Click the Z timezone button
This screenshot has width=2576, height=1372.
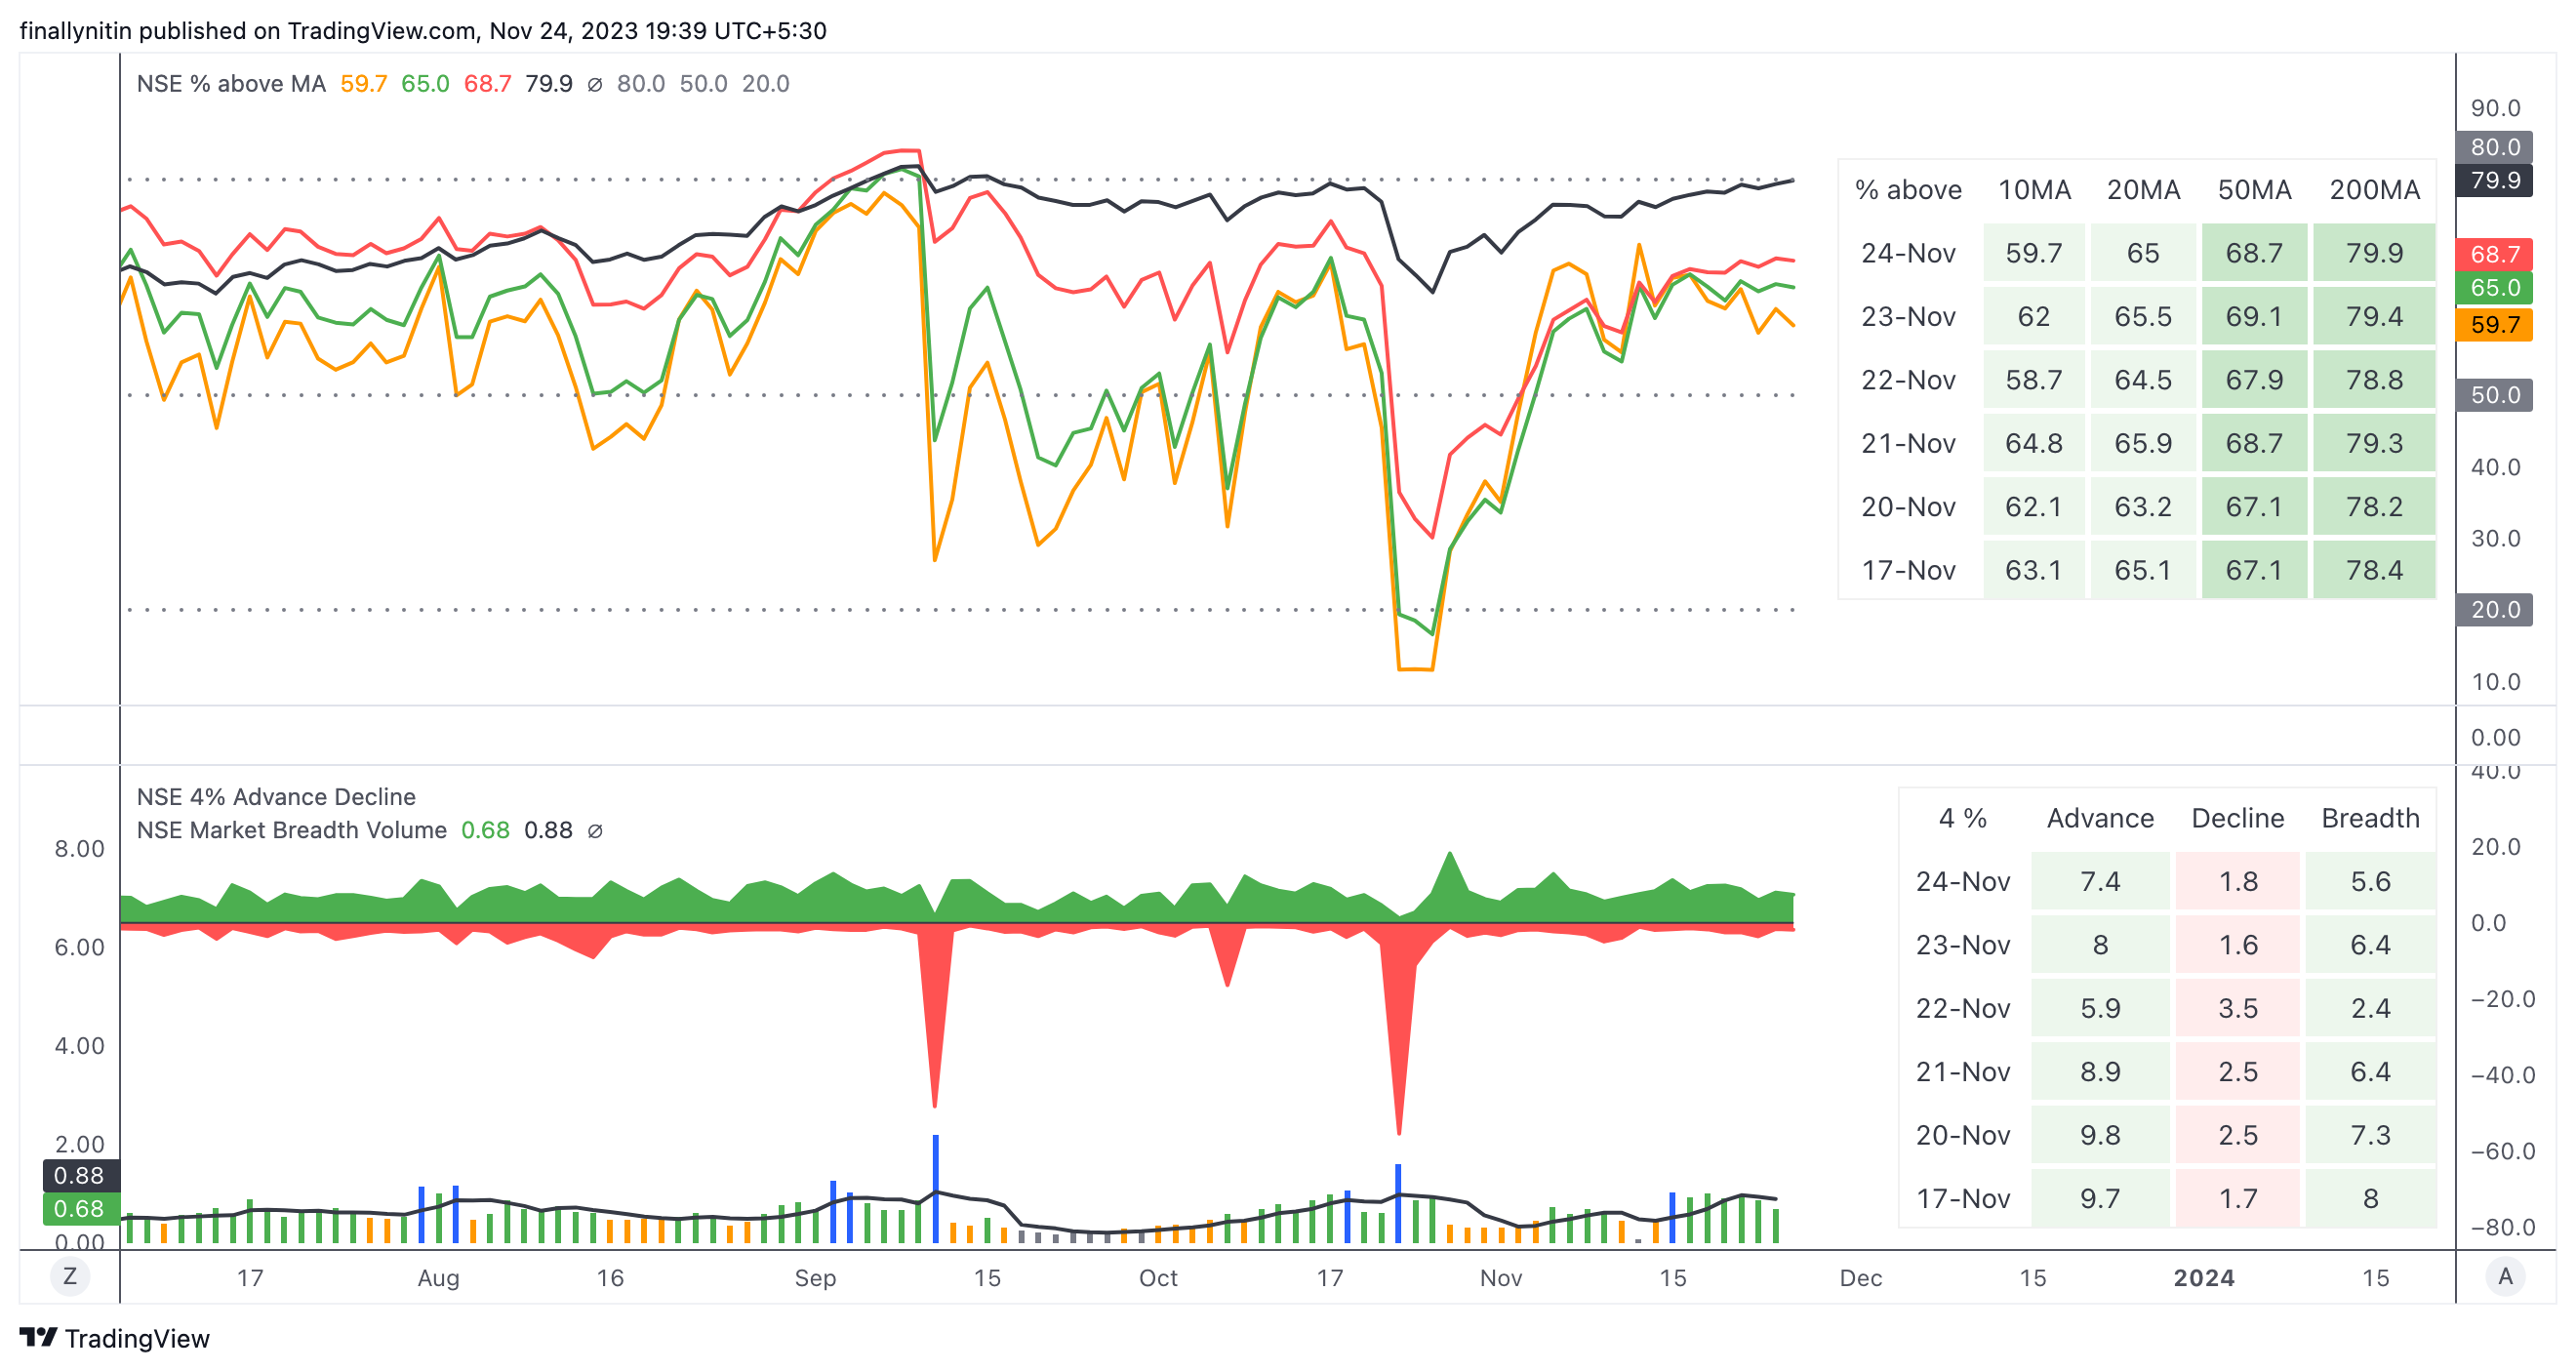point(70,1277)
